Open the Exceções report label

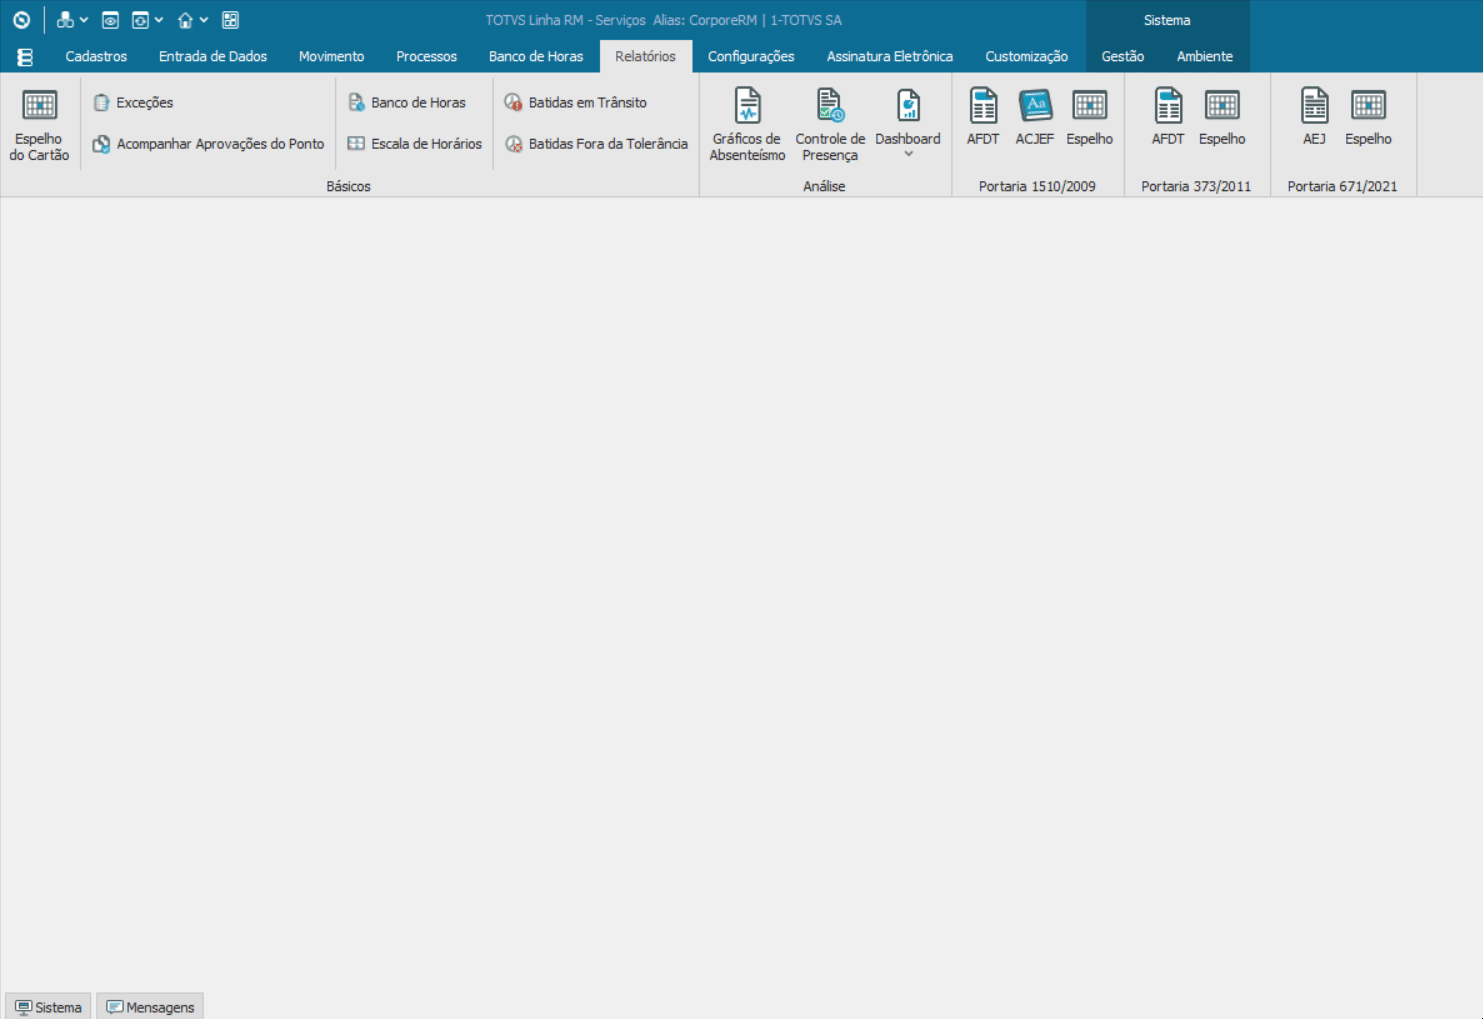[145, 103]
